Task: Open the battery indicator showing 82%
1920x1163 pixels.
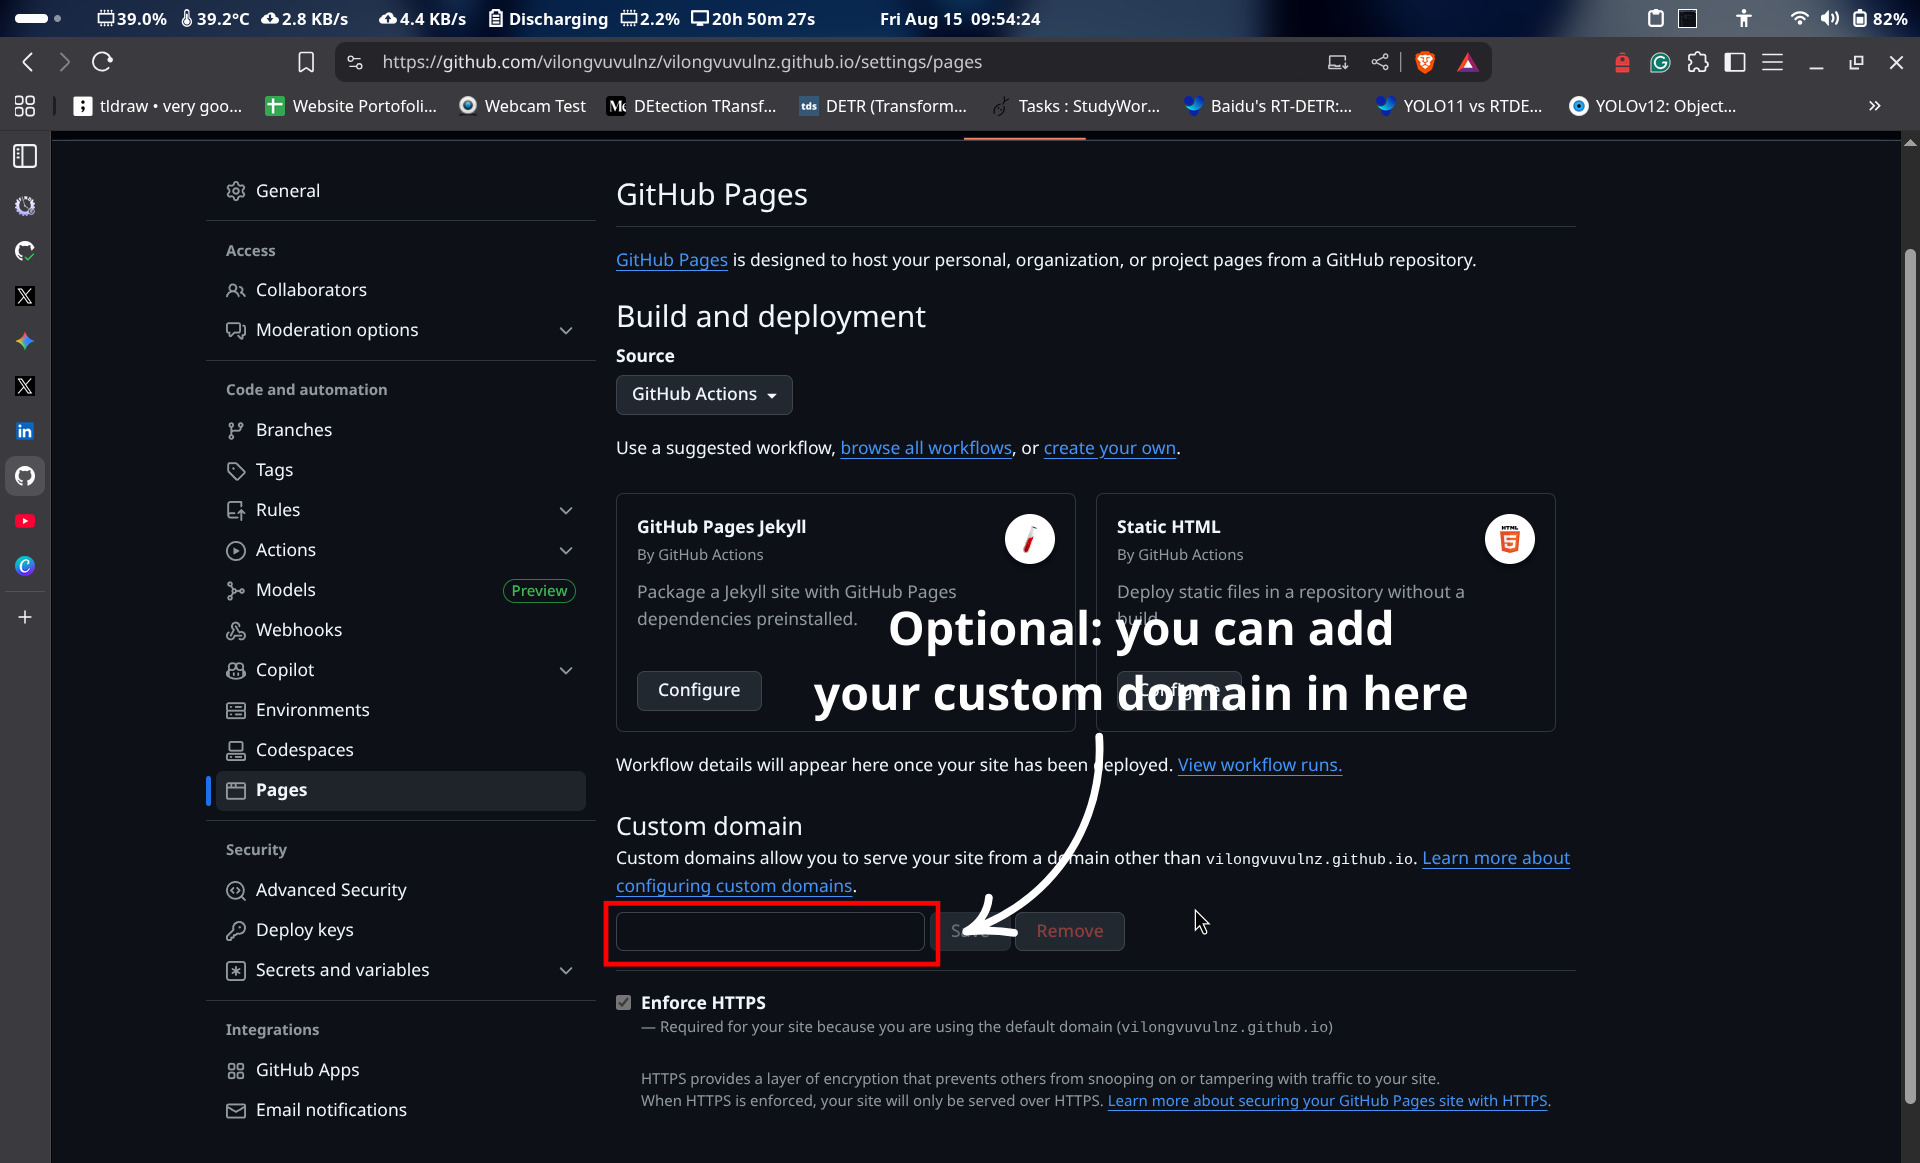Action: [1880, 18]
